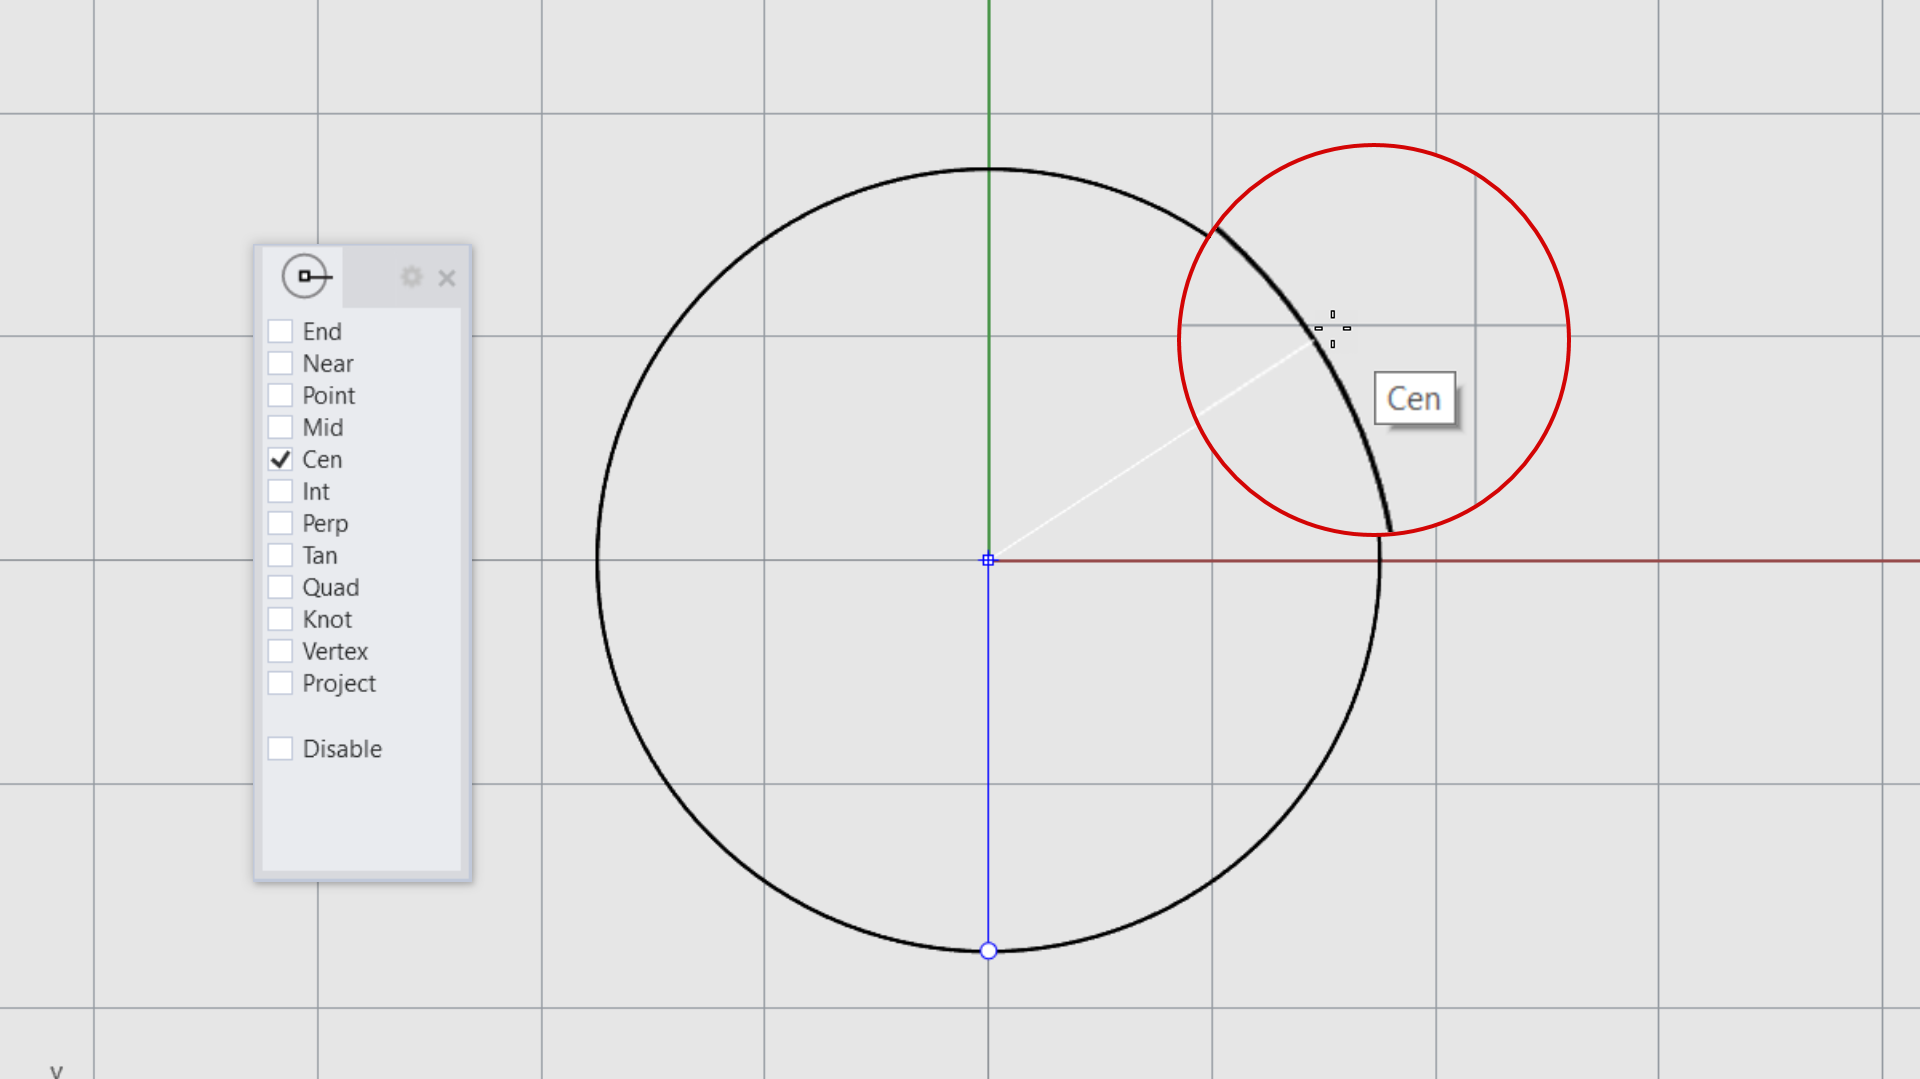The image size is (1920, 1079).
Task: Enable Quad snap checkbox
Action: tap(281, 587)
